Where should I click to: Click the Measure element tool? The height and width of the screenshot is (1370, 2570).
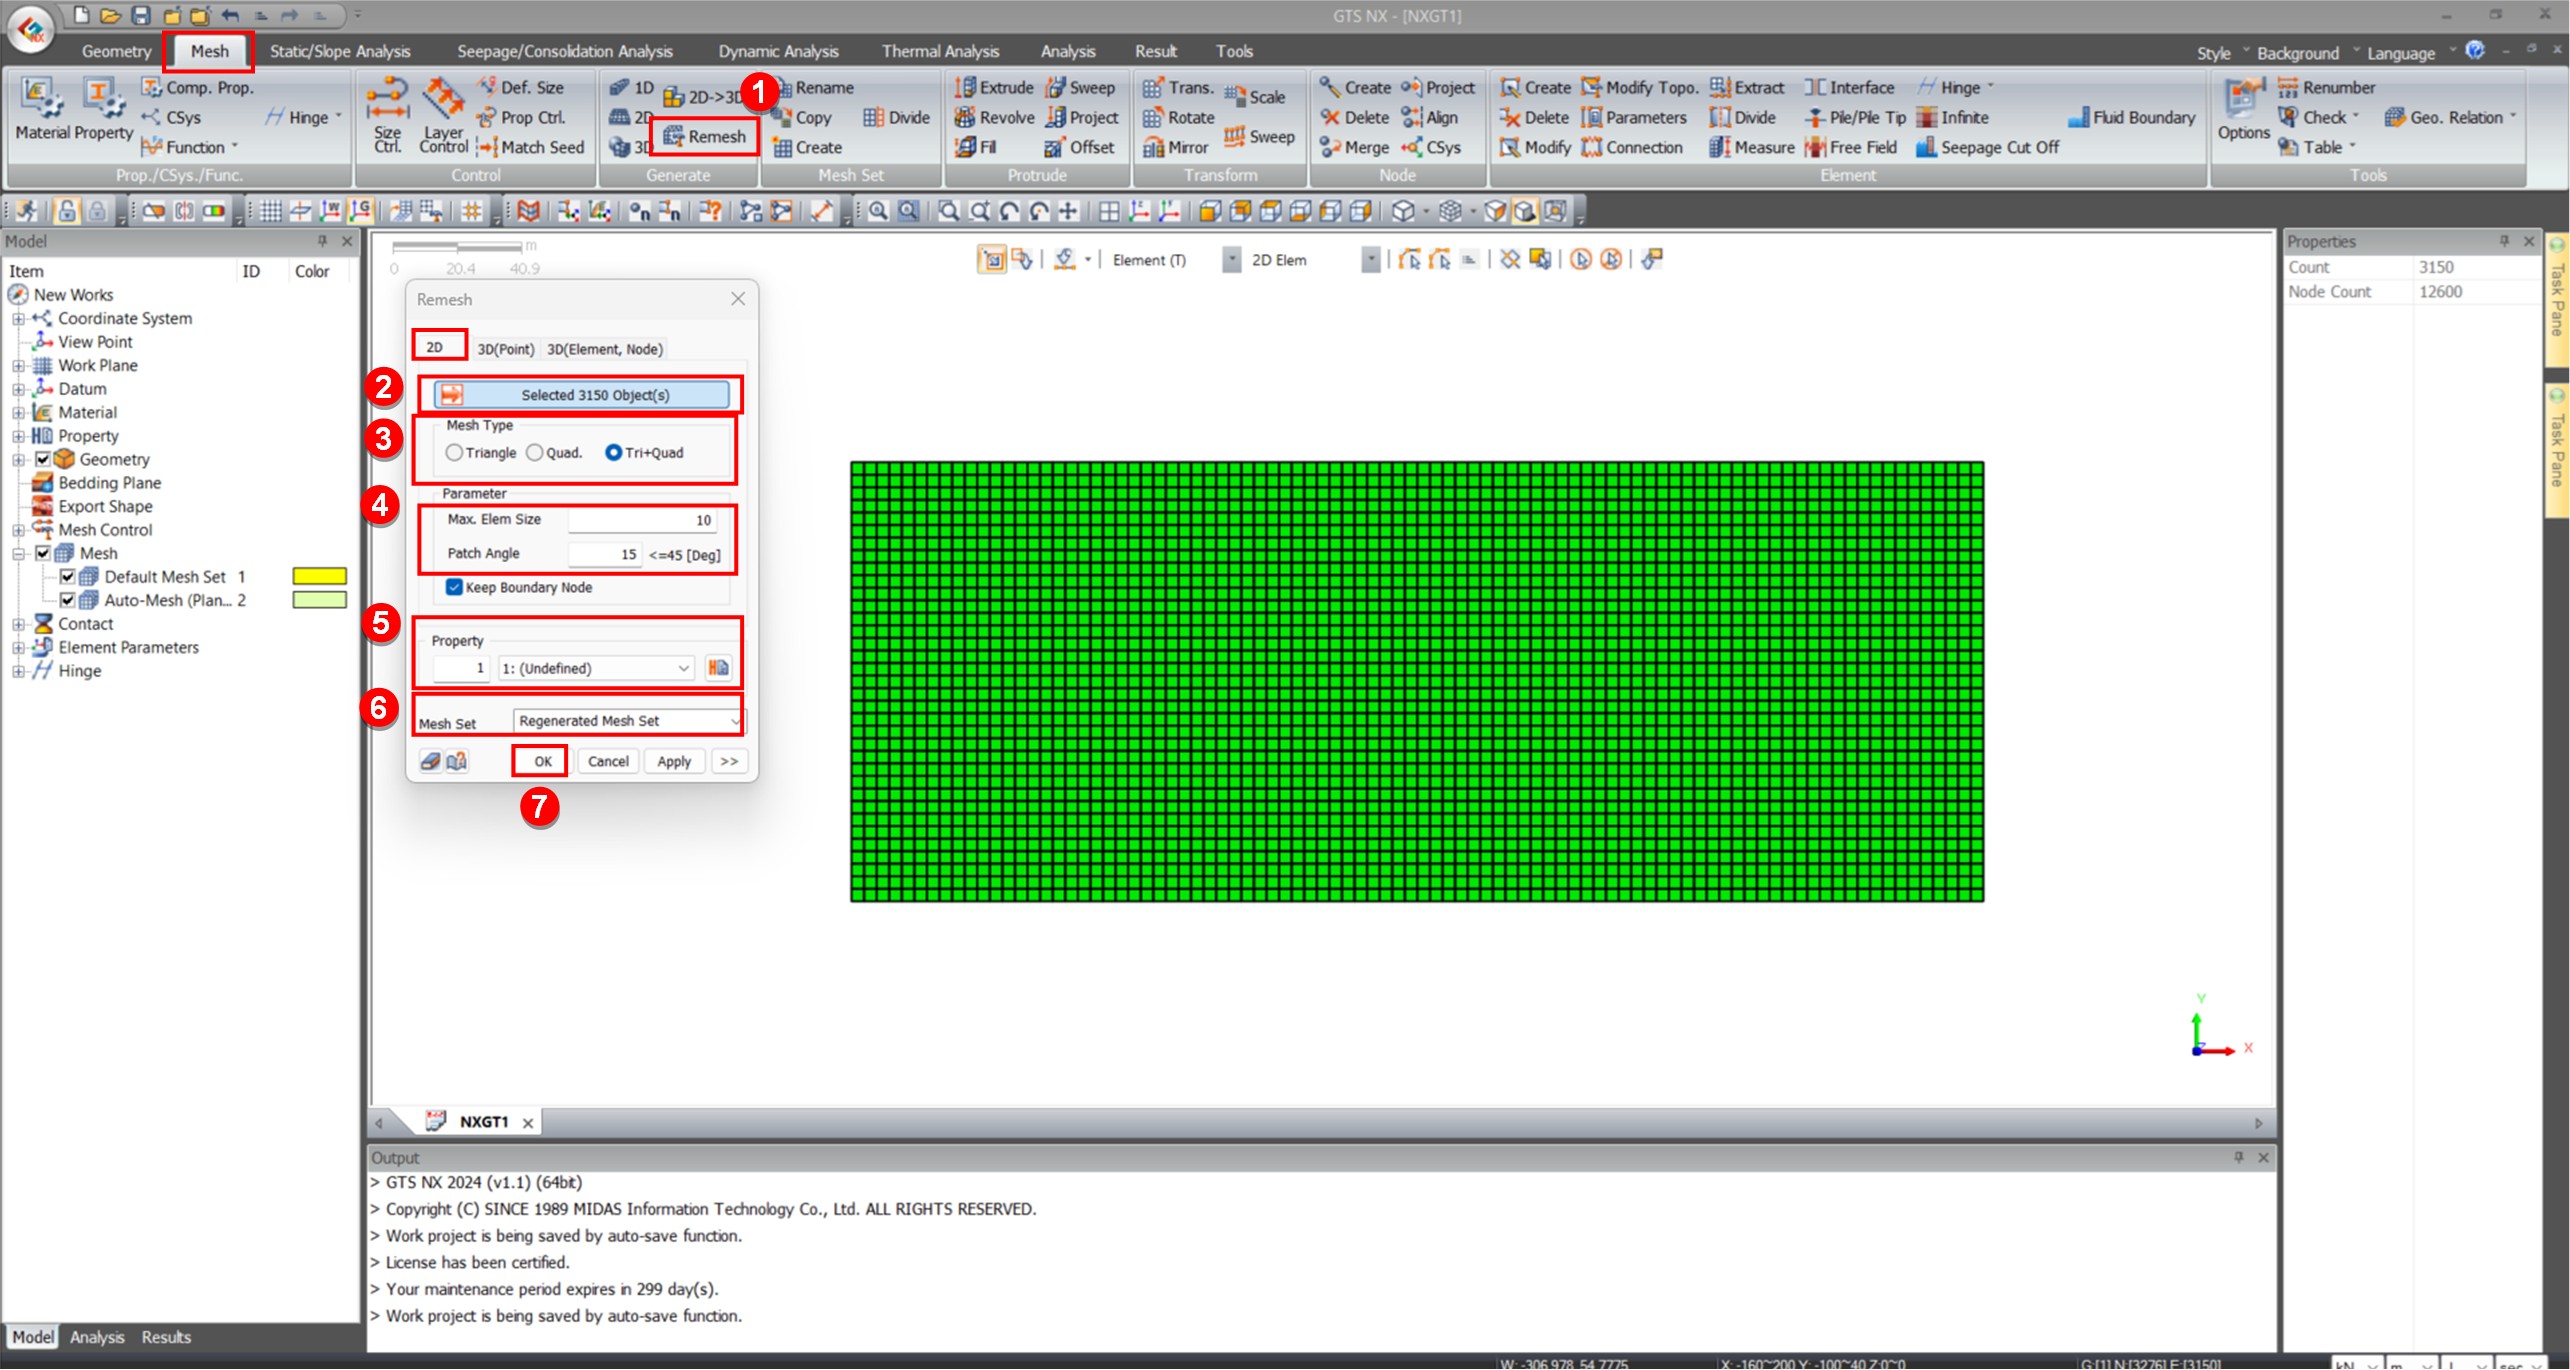click(x=1752, y=147)
